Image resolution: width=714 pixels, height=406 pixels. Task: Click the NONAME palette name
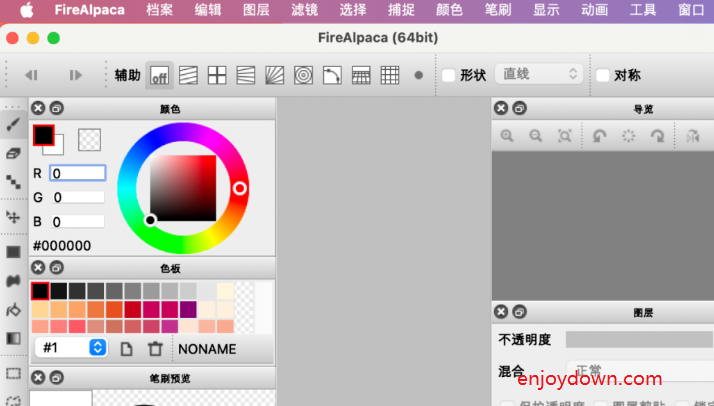pos(207,349)
